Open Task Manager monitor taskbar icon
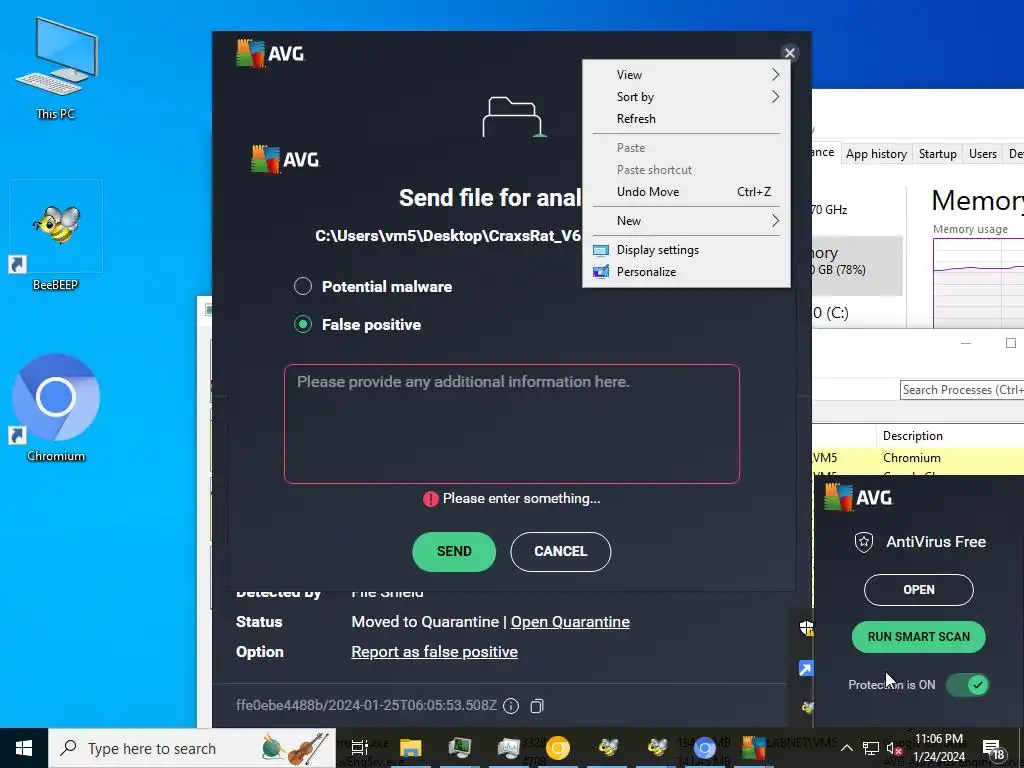 [508, 748]
